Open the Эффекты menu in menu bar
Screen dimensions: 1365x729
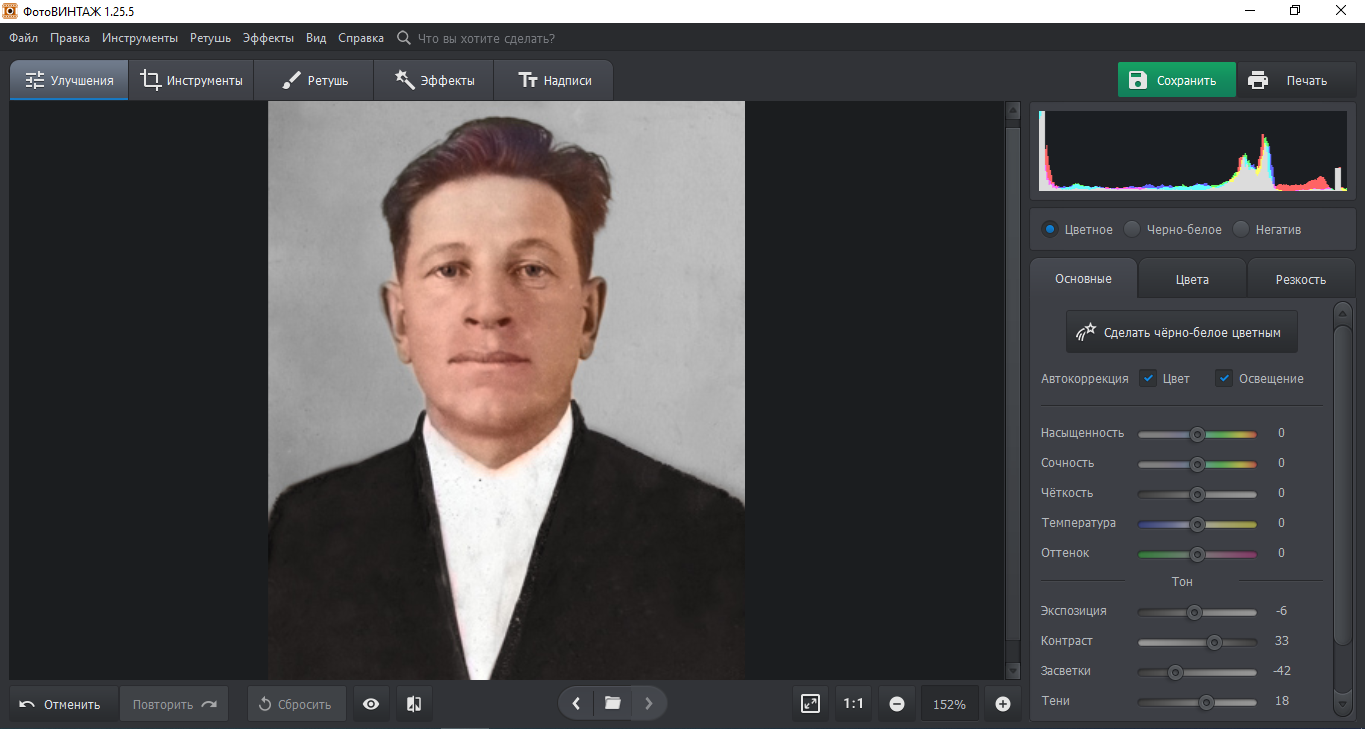click(x=268, y=38)
